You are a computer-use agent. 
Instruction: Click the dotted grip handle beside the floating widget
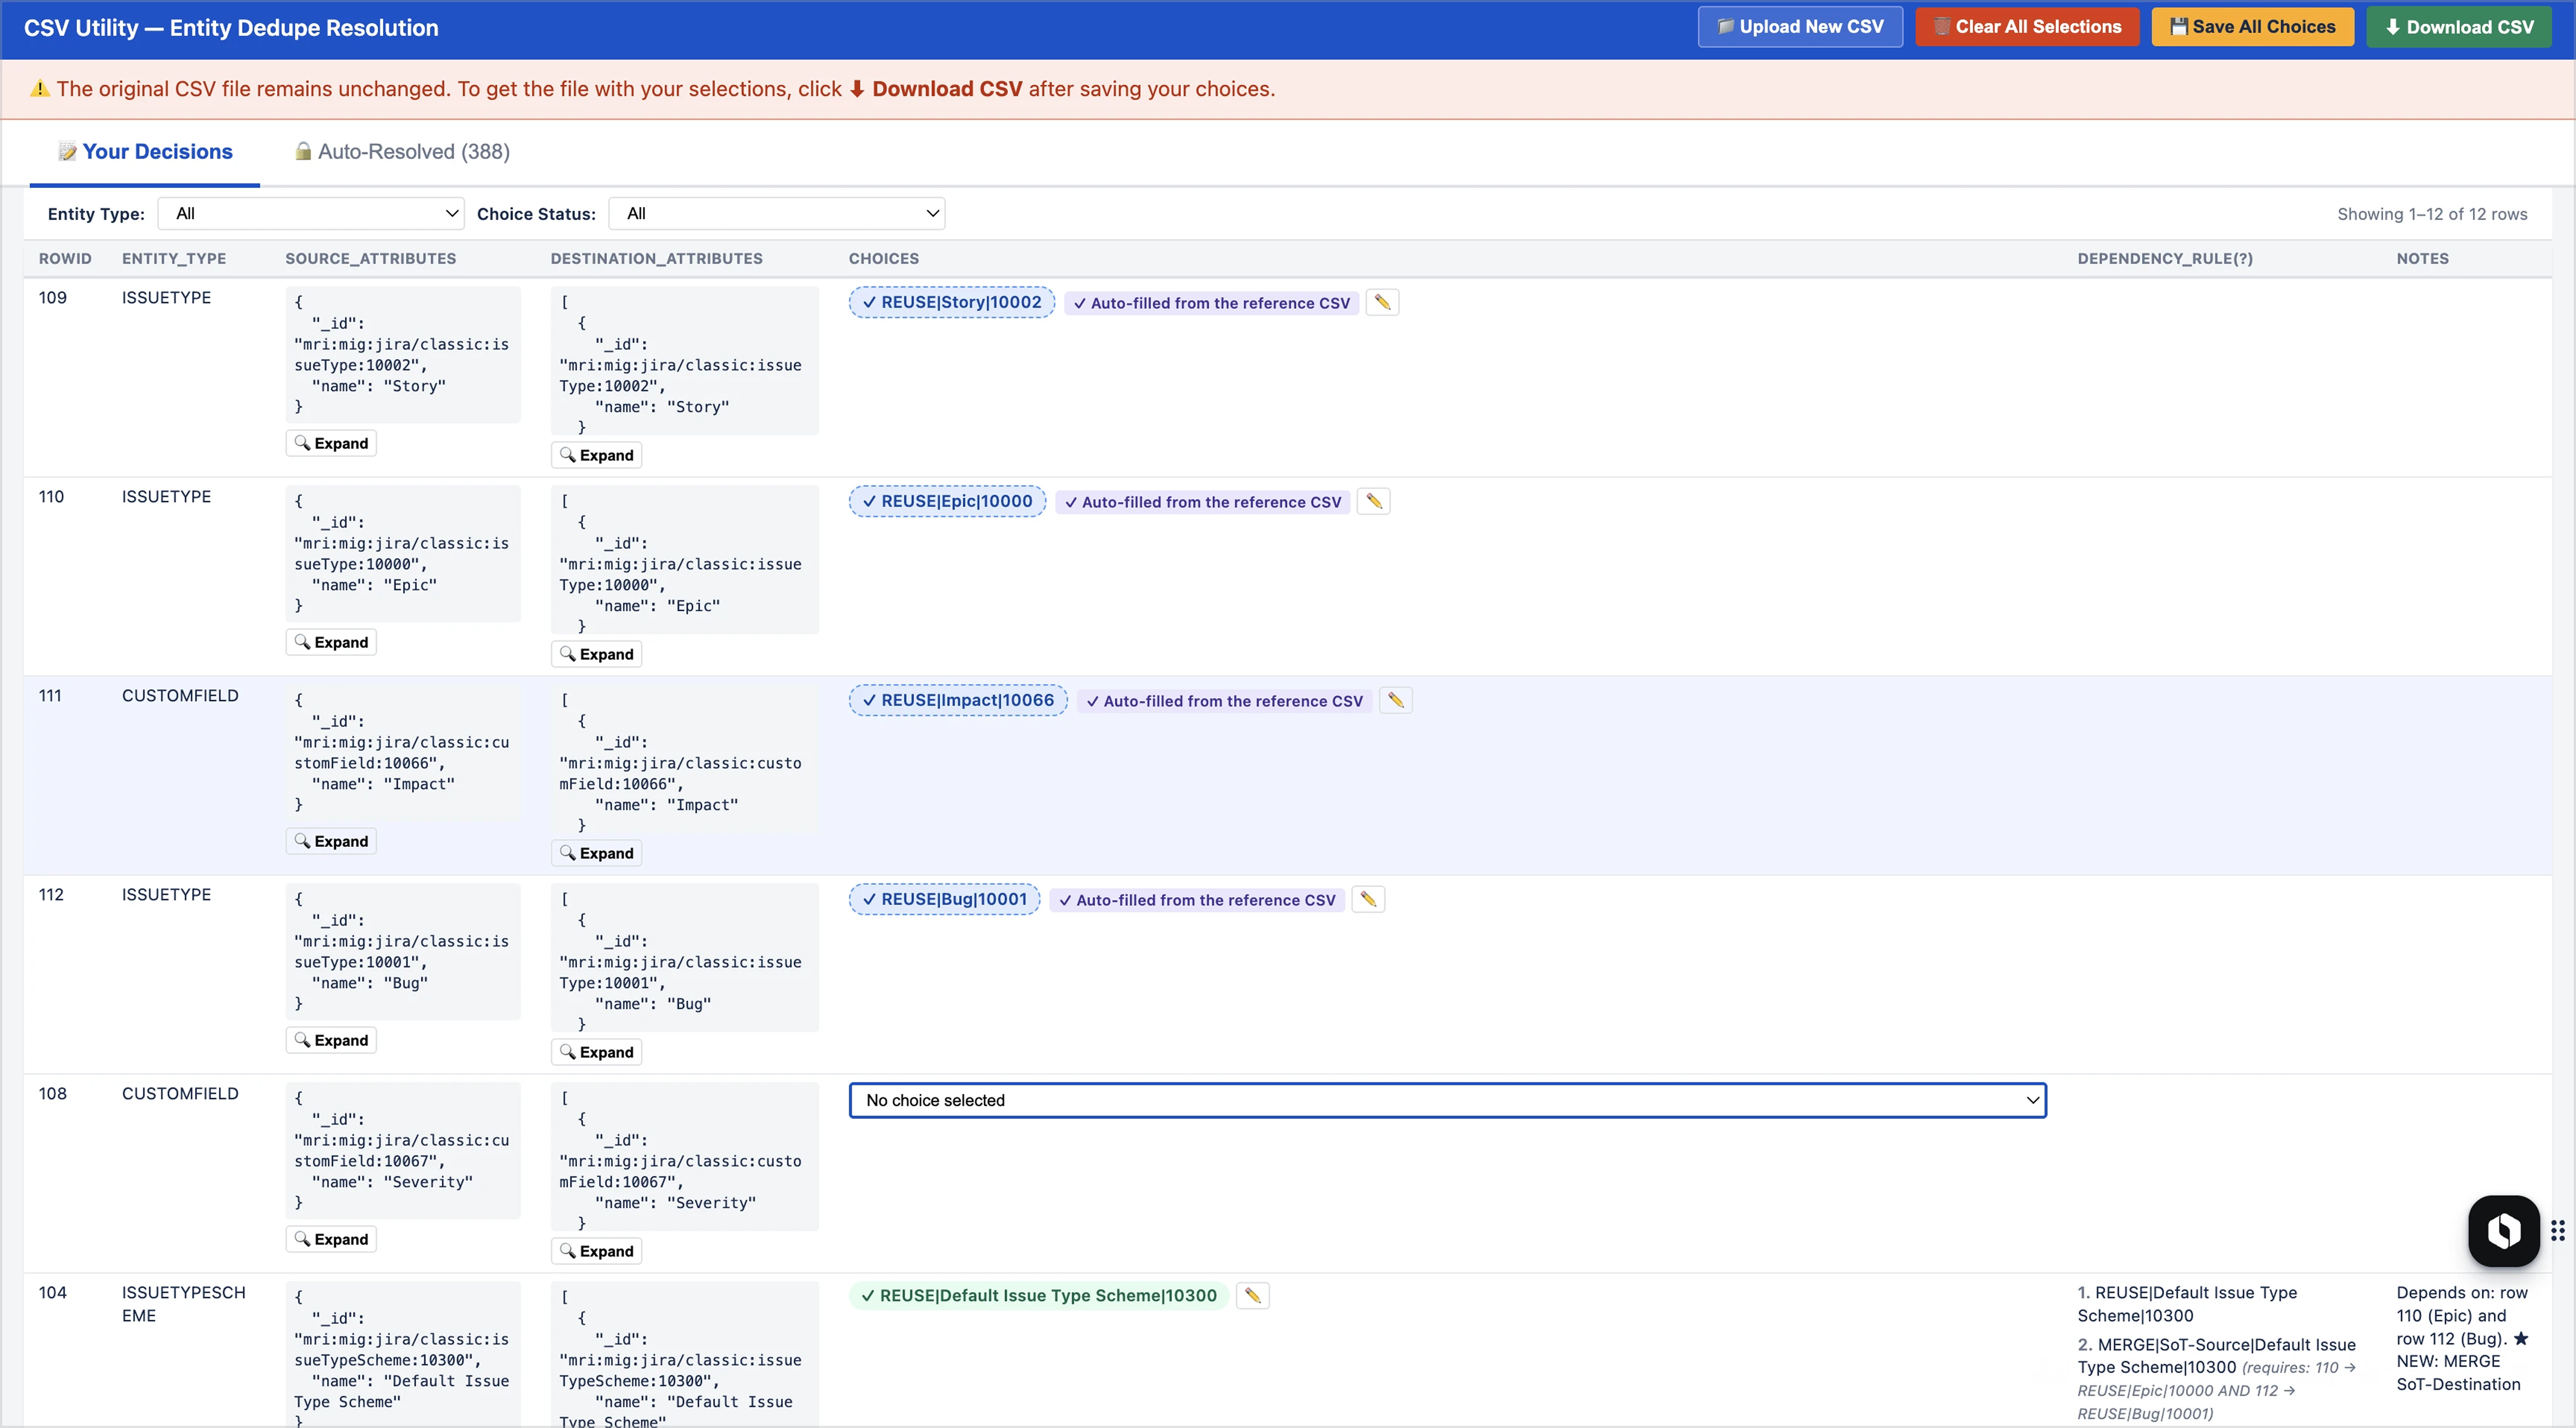2558,1230
